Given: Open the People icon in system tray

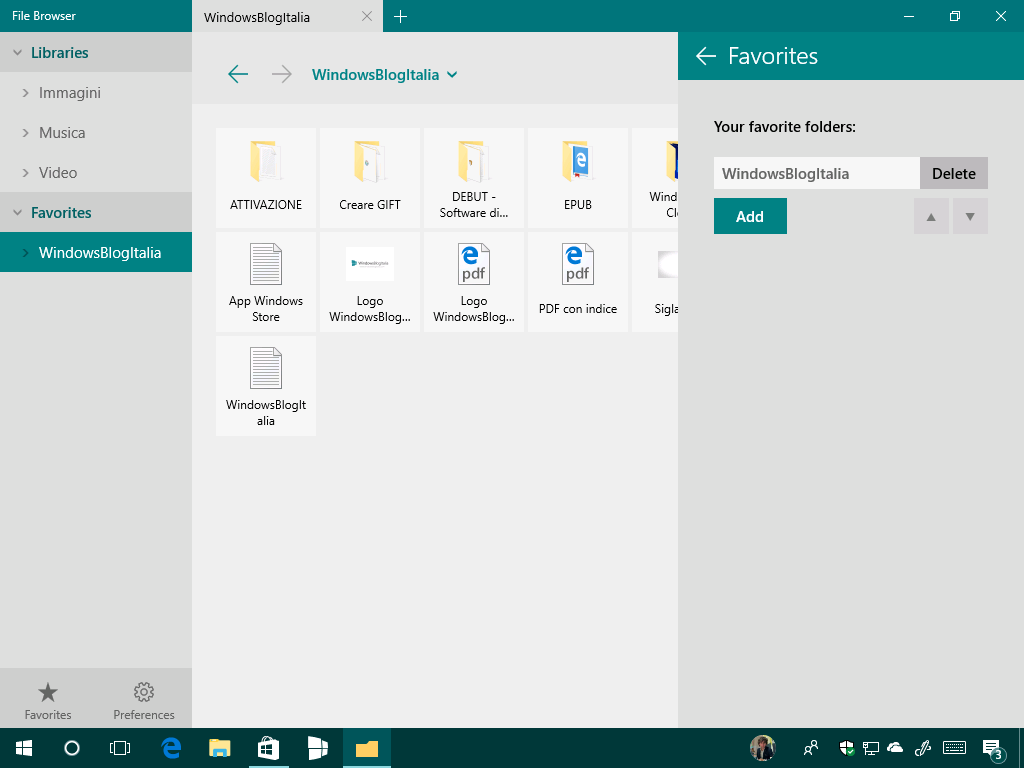Looking at the screenshot, I should pyautogui.click(x=811, y=748).
